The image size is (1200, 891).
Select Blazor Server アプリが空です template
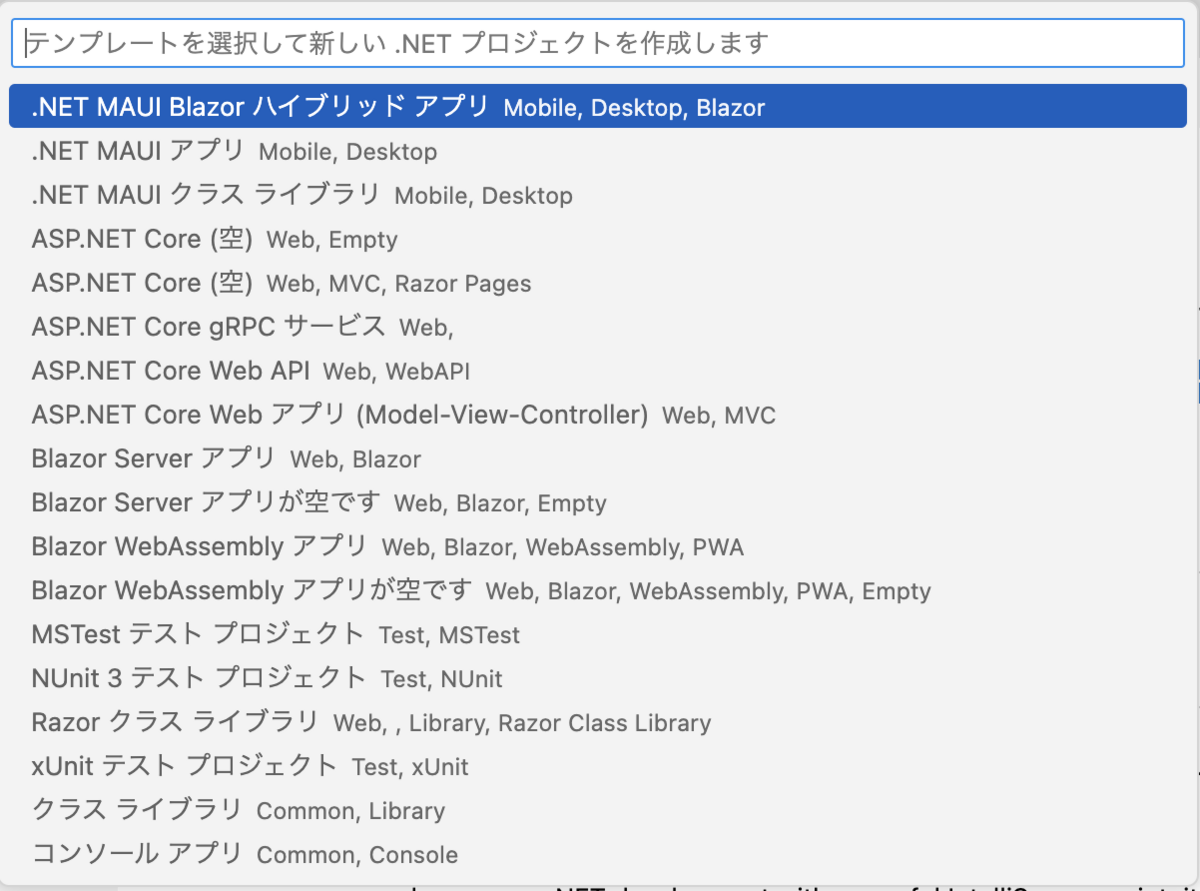click(x=598, y=503)
